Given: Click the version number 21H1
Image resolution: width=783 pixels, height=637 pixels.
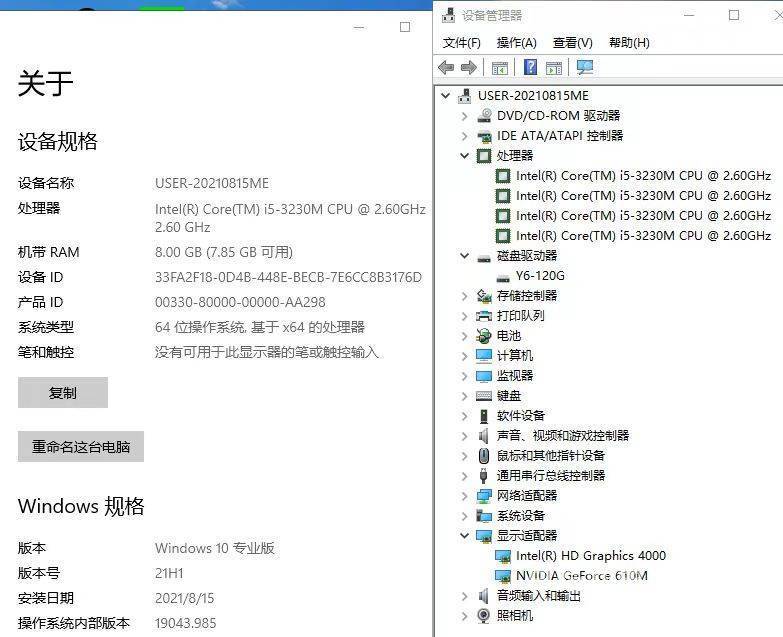Looking at the screenshot, I should [x=169, y=573].
